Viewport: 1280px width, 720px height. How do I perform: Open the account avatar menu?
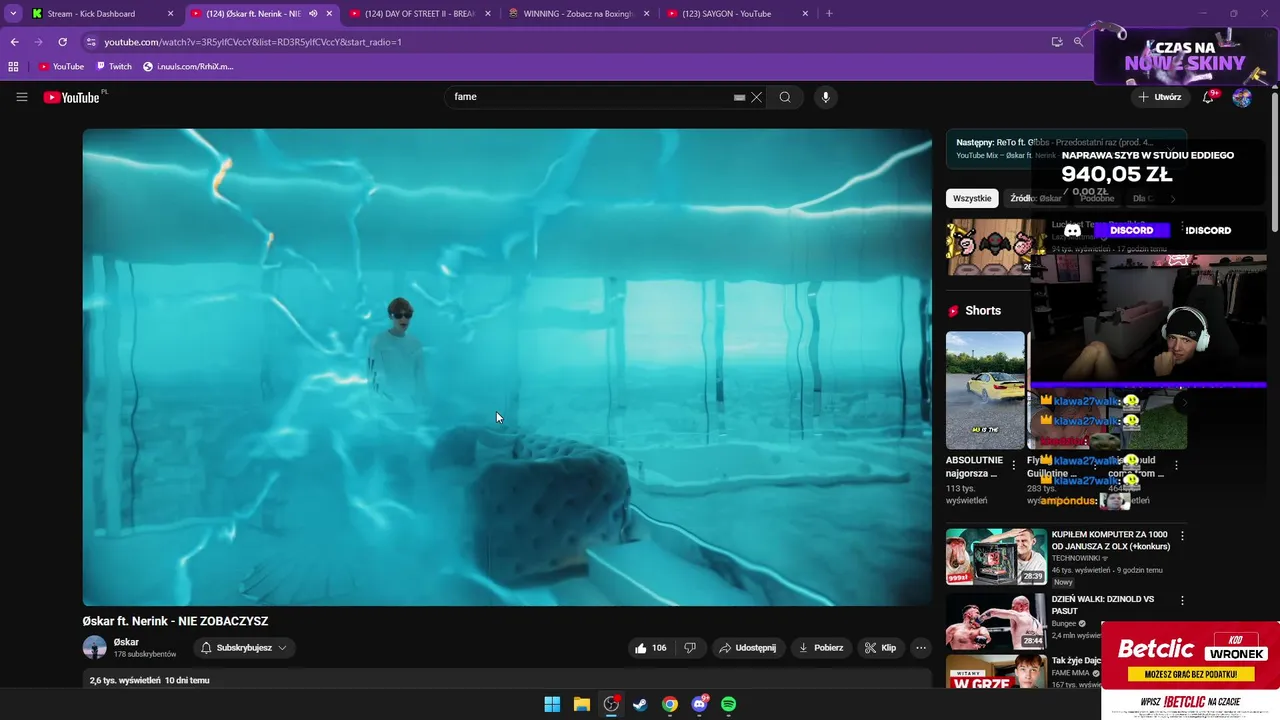pos(1242,97)
